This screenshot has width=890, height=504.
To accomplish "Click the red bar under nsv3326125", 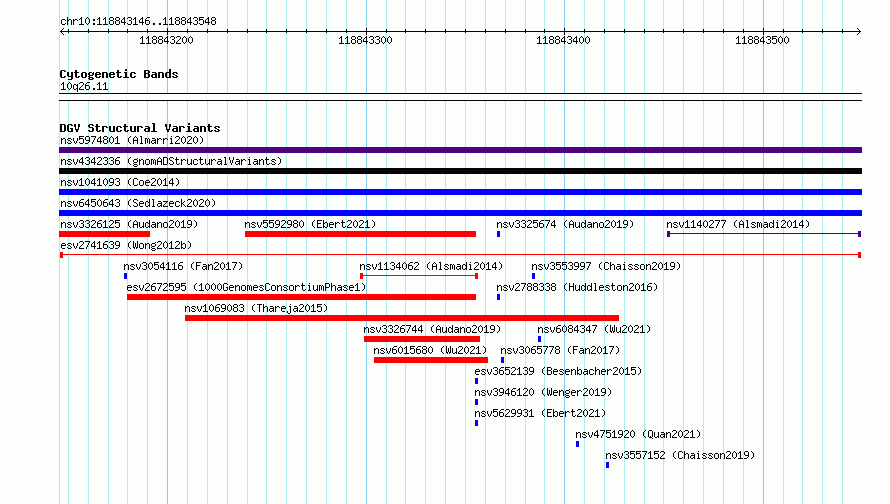I will pyautogui.click(x=104, y=234).
